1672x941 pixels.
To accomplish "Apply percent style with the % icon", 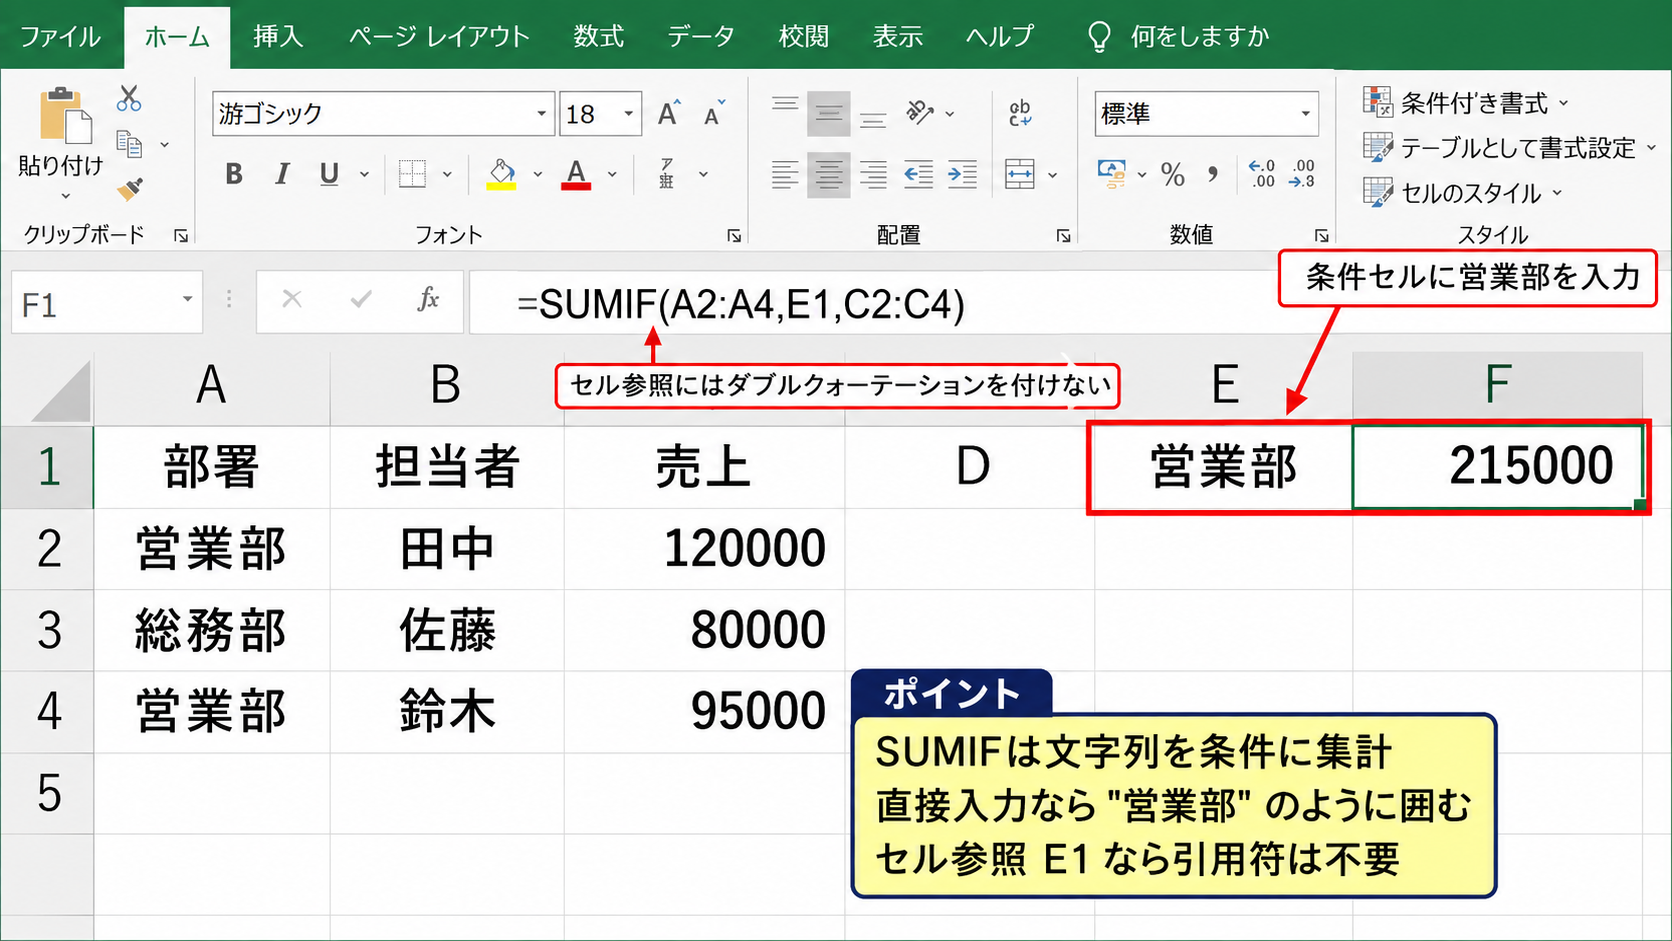I will point(1173,175).
